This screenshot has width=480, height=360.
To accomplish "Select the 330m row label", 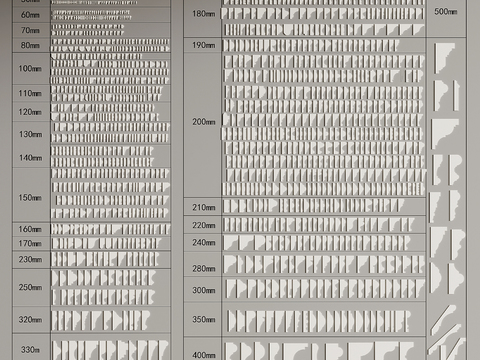I will coord(30,350).
